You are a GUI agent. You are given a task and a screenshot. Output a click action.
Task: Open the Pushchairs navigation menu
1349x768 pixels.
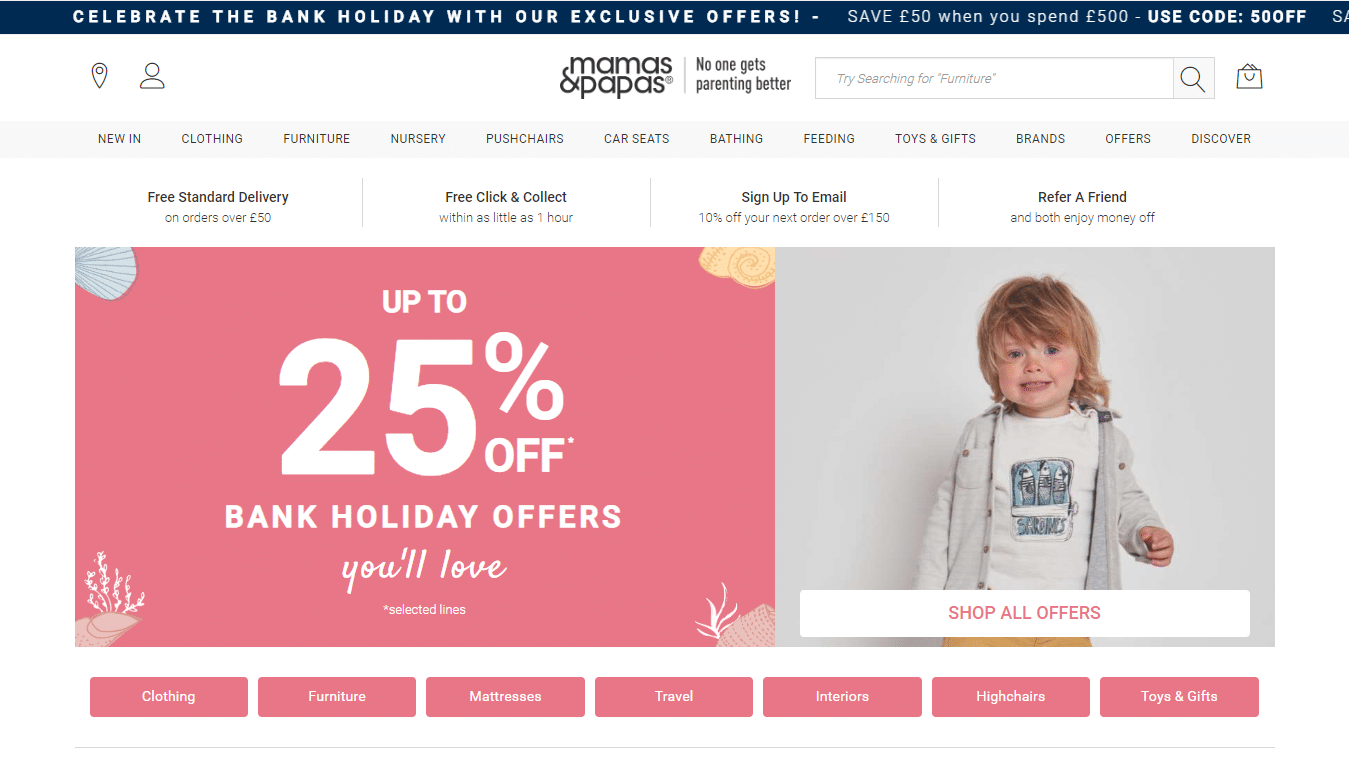(525, 139)
